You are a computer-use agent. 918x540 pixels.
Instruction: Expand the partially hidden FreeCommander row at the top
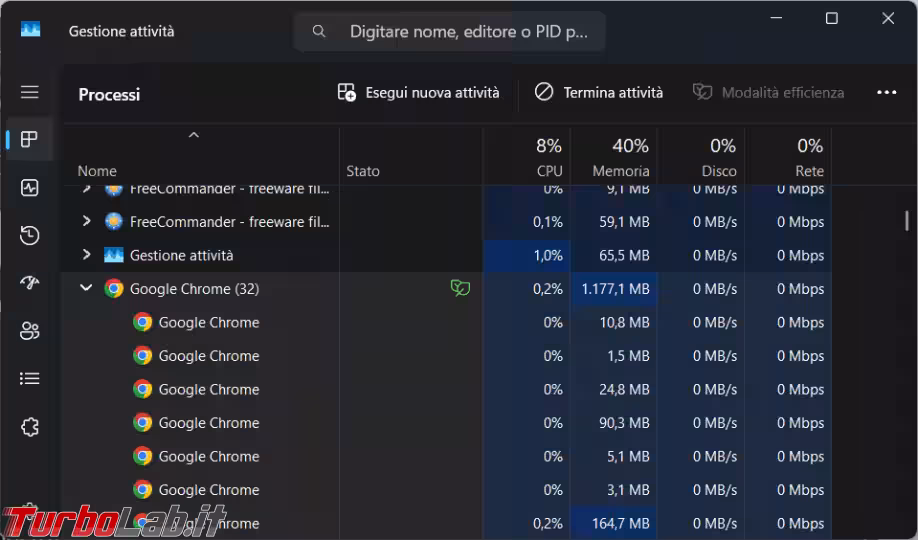(86, 189)
